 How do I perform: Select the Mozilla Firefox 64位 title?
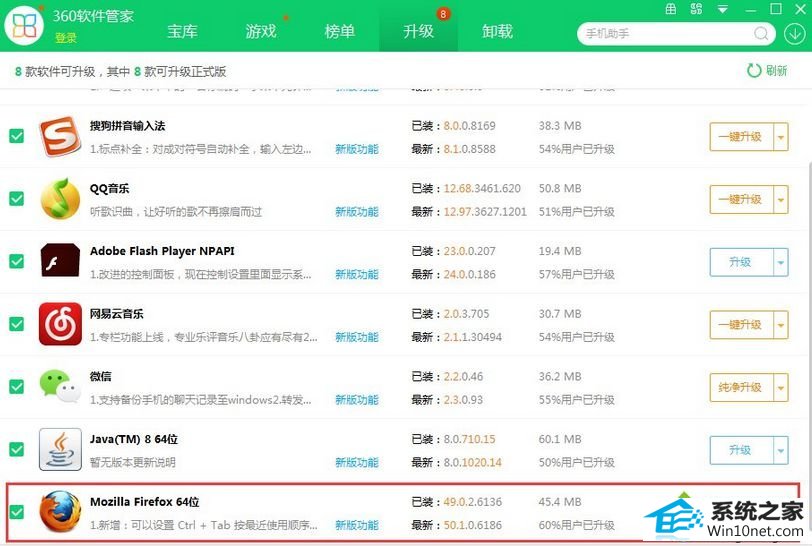pyautogui.click(x=144, y=501)
